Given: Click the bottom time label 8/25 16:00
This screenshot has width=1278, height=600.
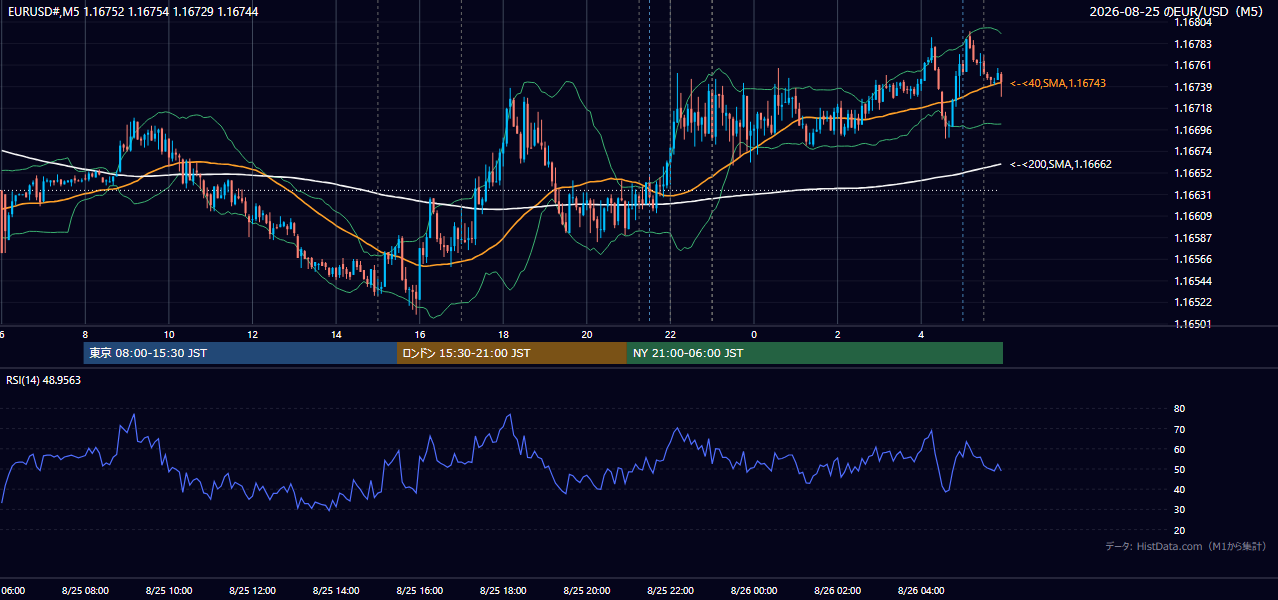Looking at the screenshot, I should tap(420, 591).
